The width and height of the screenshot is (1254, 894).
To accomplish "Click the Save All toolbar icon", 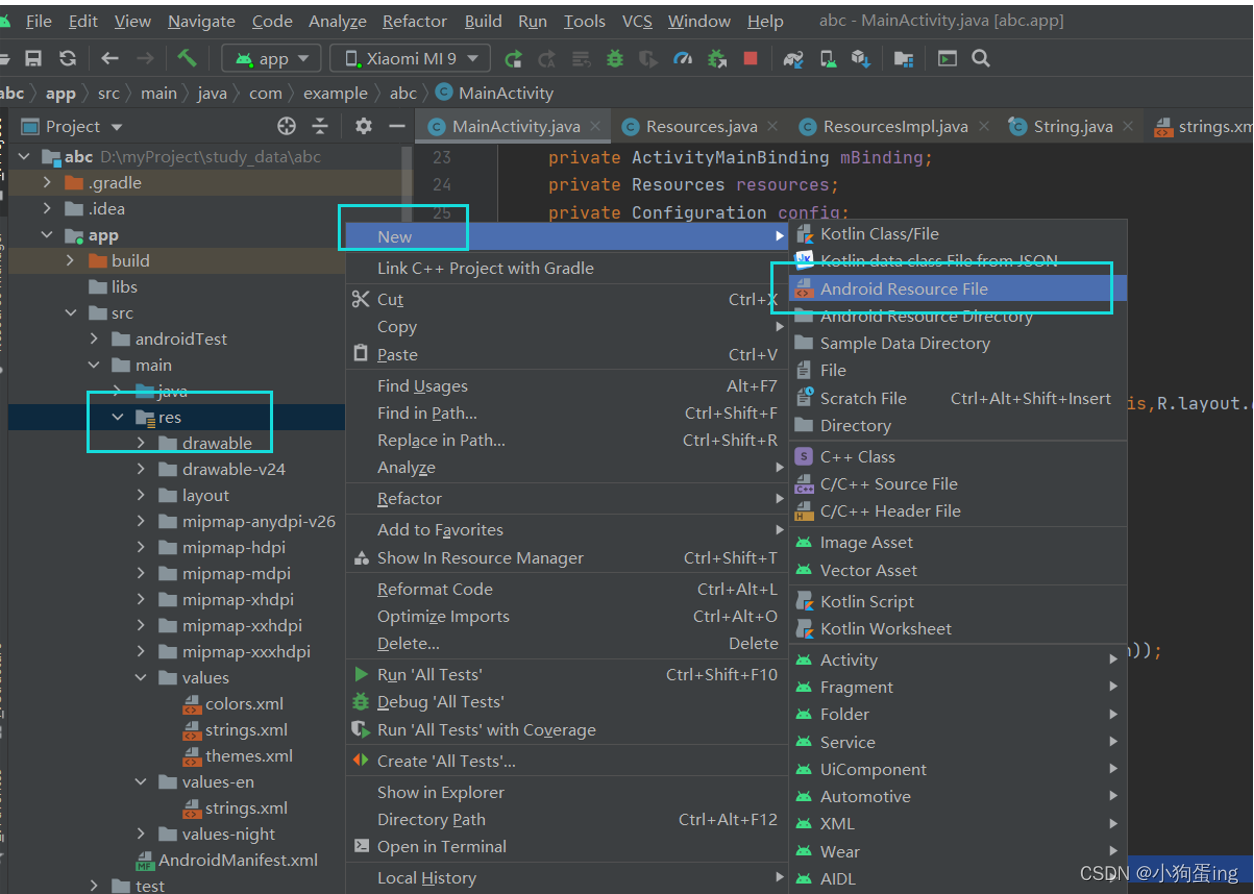I will [33, 59].
